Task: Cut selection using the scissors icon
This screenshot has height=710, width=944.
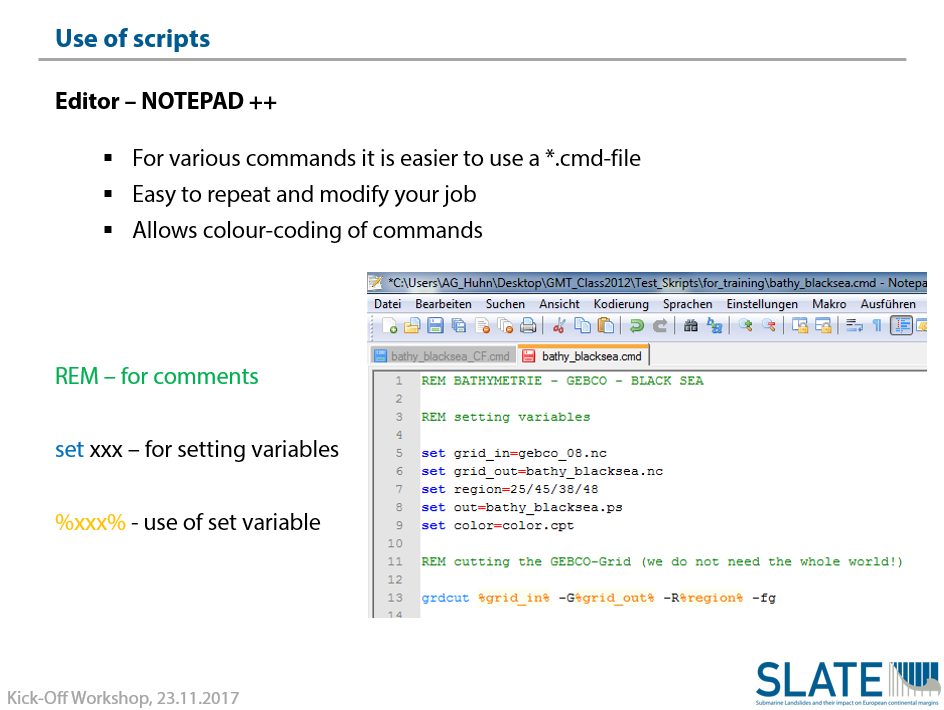Action: [559, 326]
